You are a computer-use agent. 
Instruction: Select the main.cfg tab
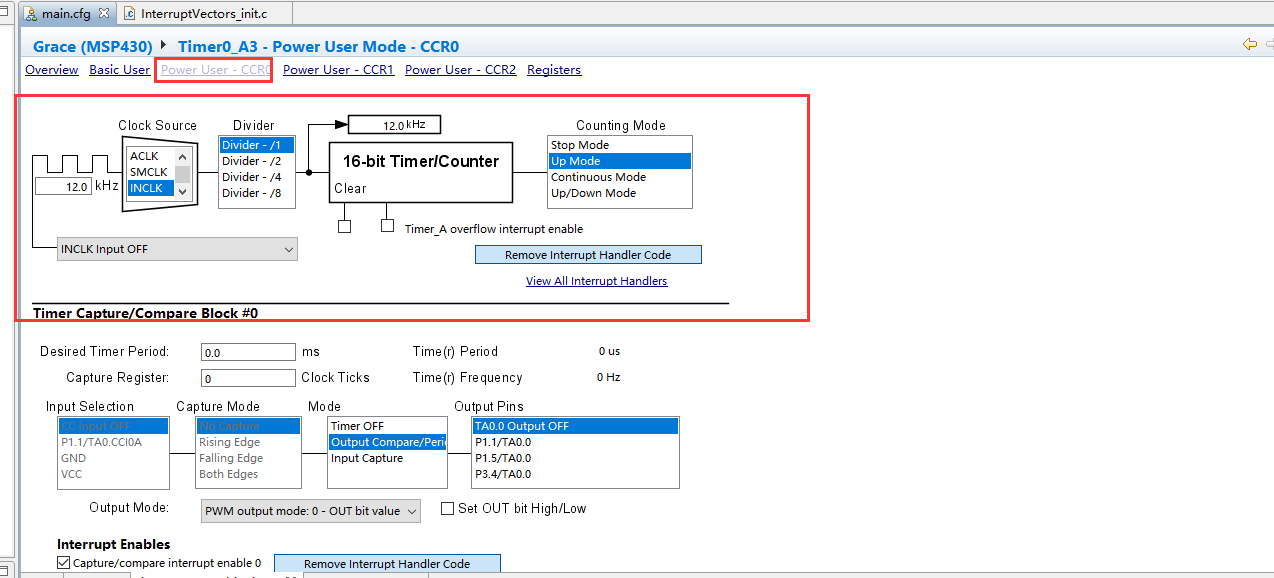66,14
